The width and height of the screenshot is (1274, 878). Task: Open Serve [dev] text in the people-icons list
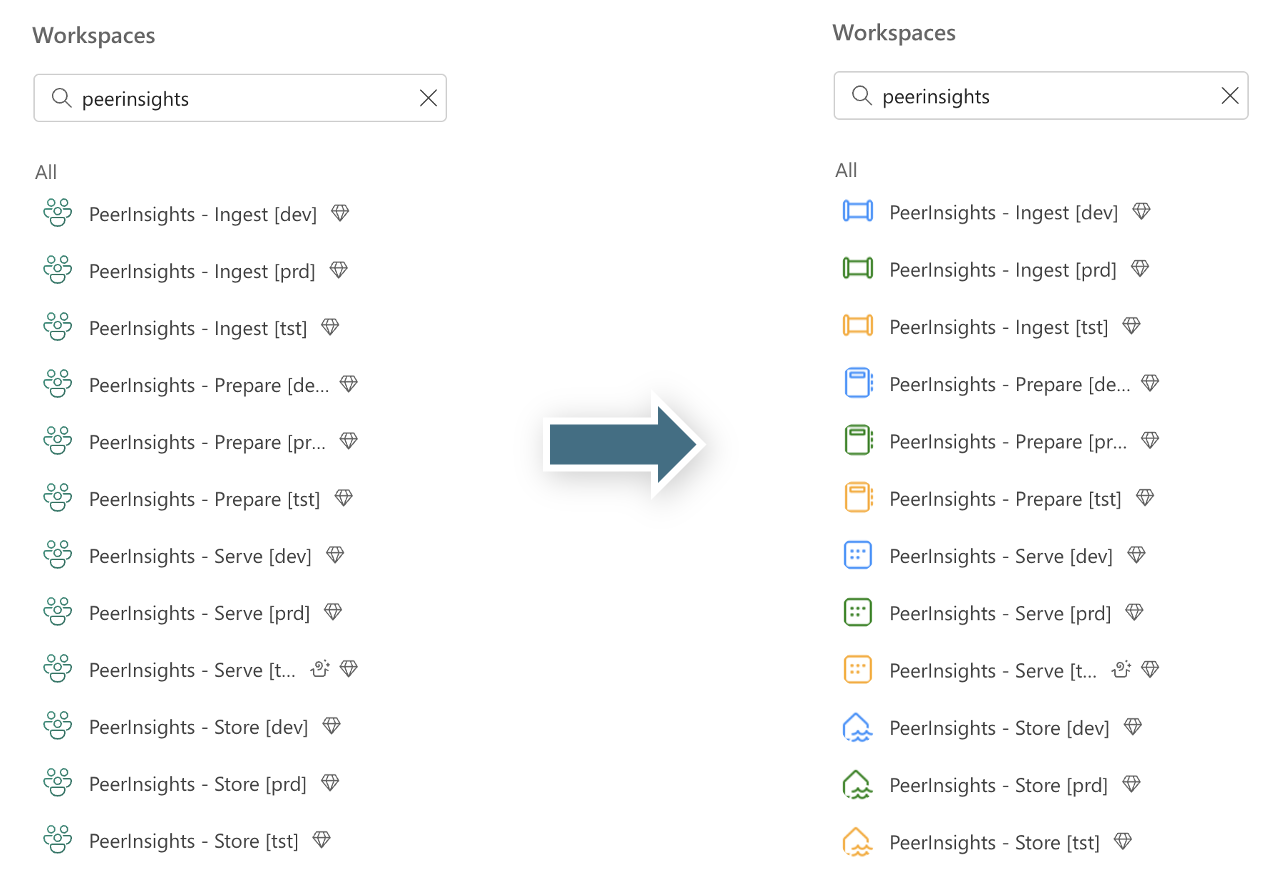coord(200,555)
